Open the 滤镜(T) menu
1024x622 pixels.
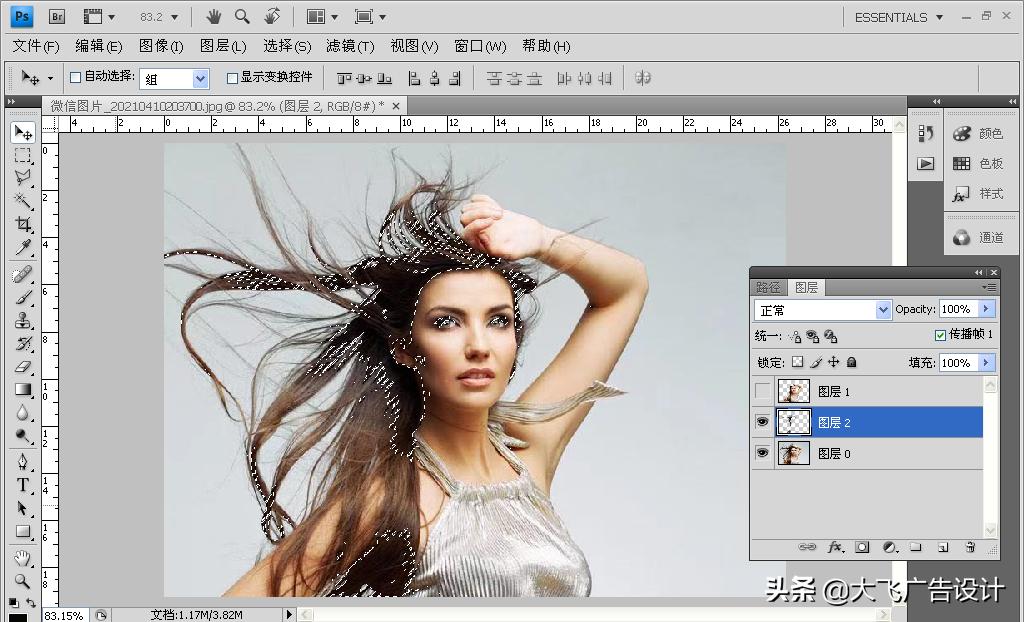click(350, 46)
